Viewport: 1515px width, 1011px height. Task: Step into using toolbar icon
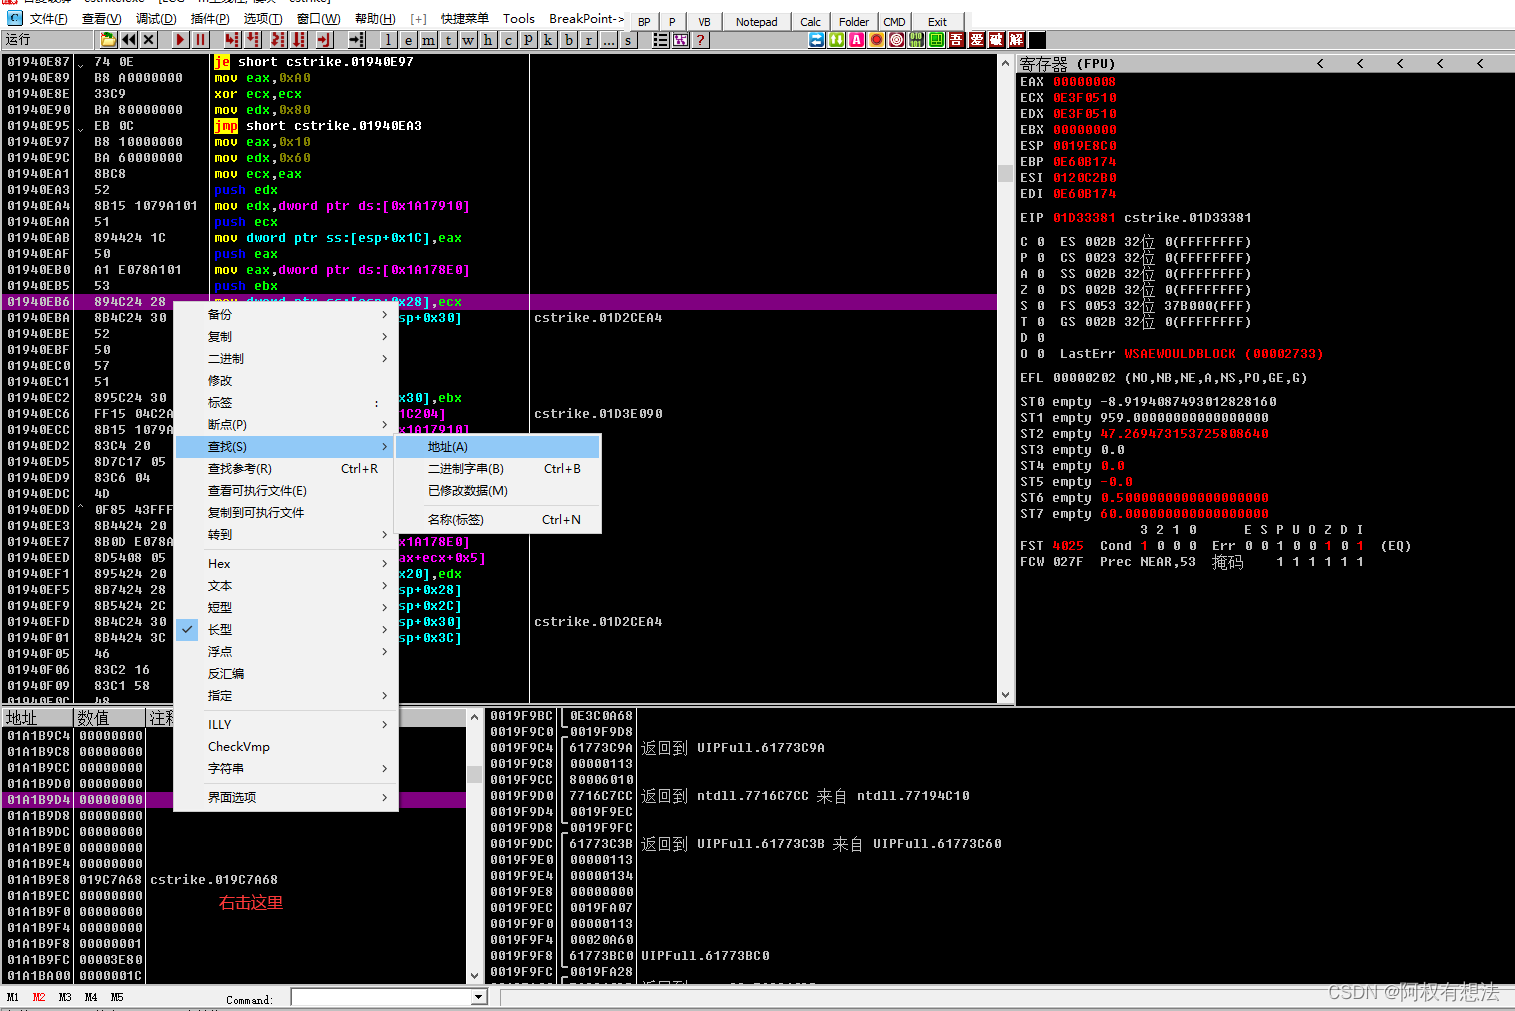click(x=232, y=40)
